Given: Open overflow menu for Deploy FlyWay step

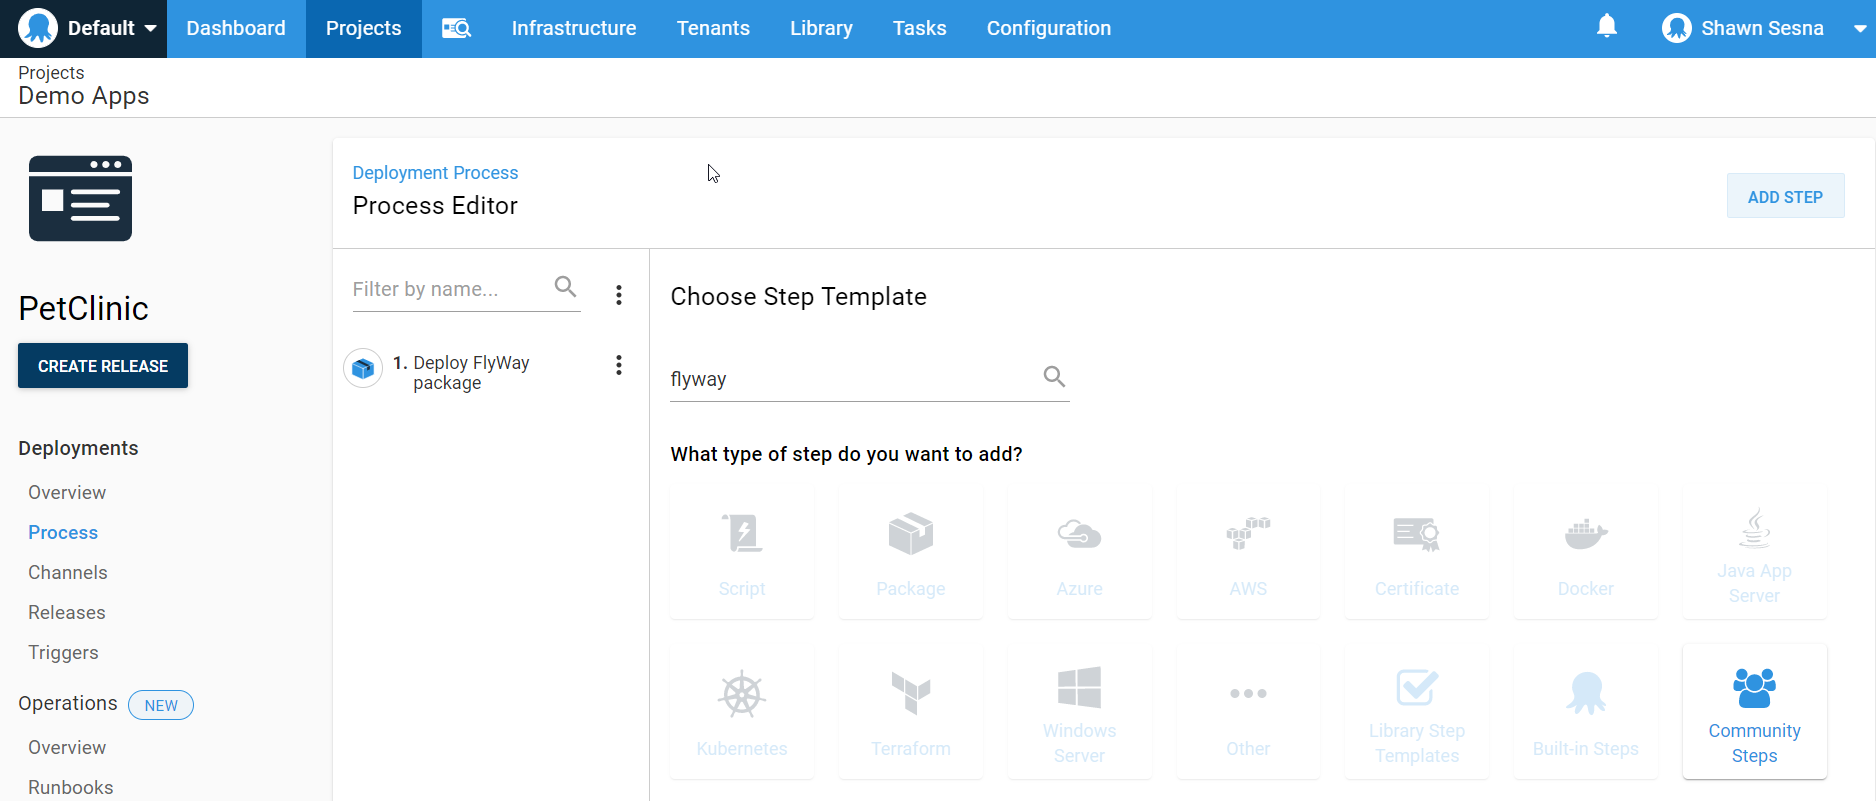Looking at the screenshot, I should (619, 365).
